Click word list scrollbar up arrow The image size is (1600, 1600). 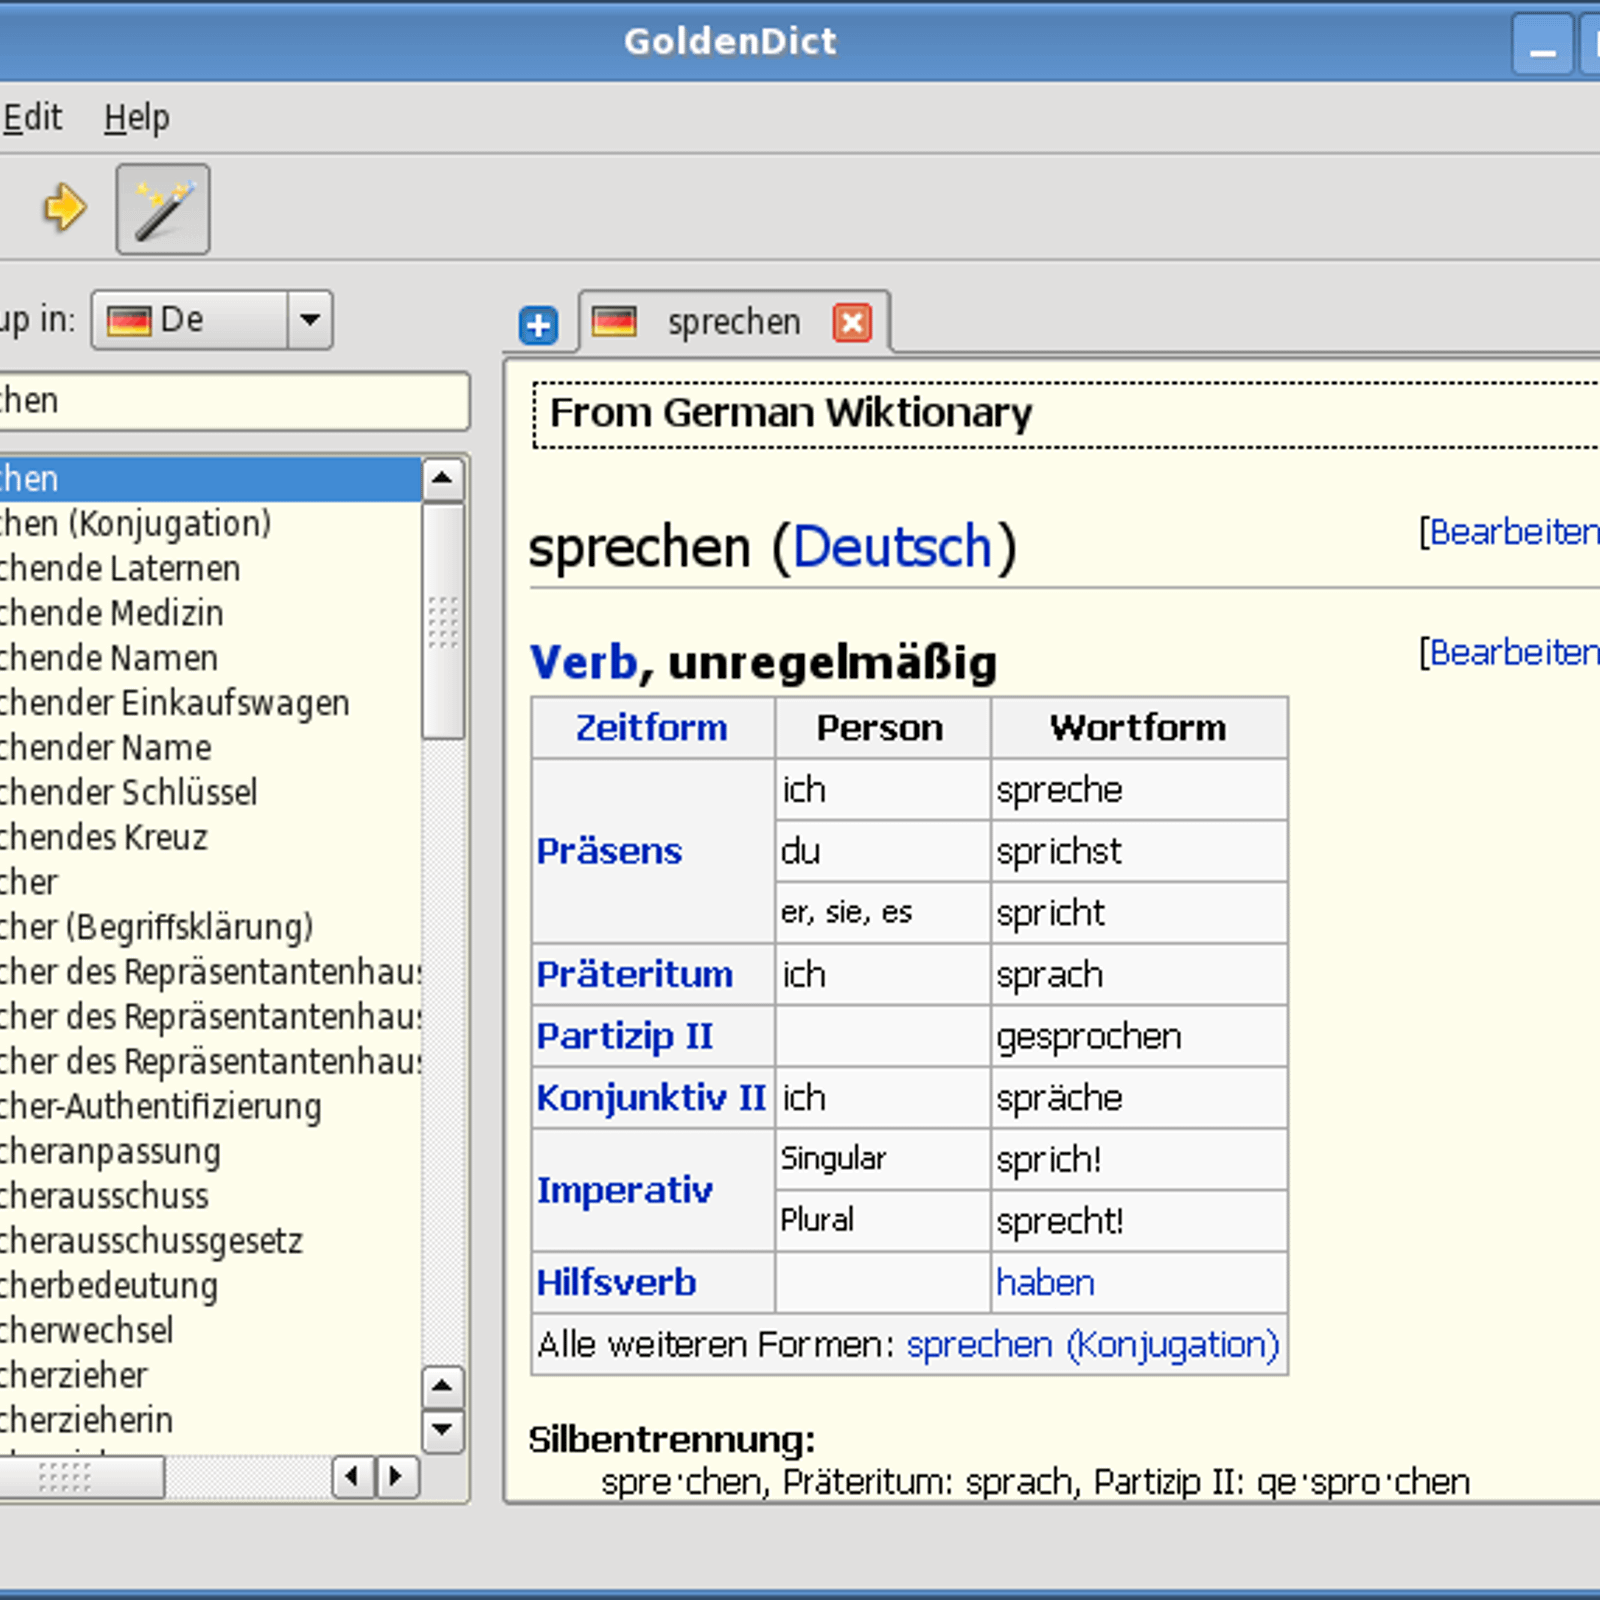point(443,479)
